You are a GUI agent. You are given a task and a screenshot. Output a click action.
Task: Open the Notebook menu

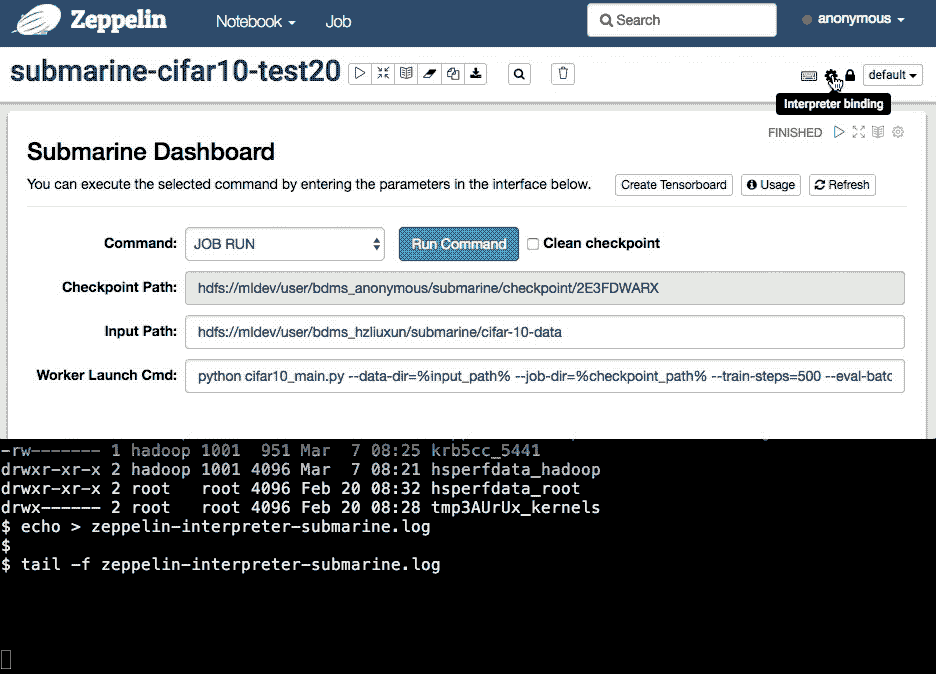click(x=255, y=21)
